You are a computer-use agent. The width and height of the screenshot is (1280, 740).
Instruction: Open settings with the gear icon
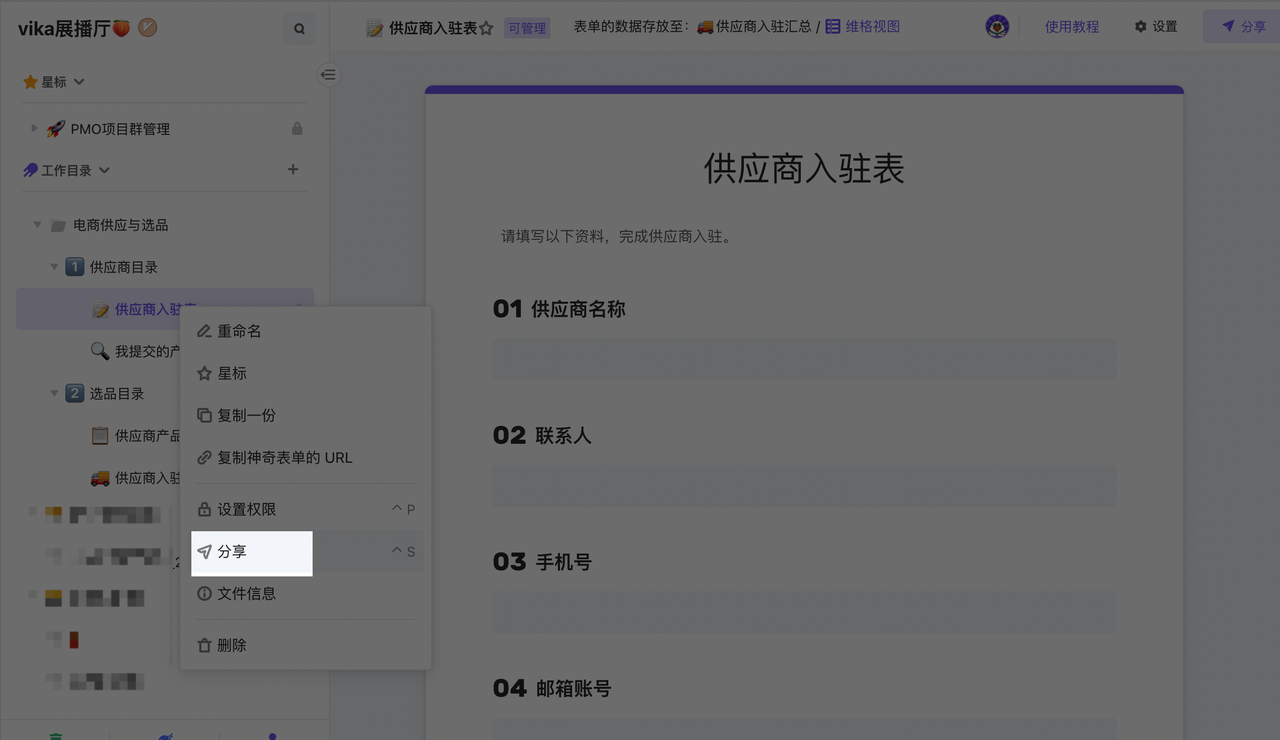1140,27
